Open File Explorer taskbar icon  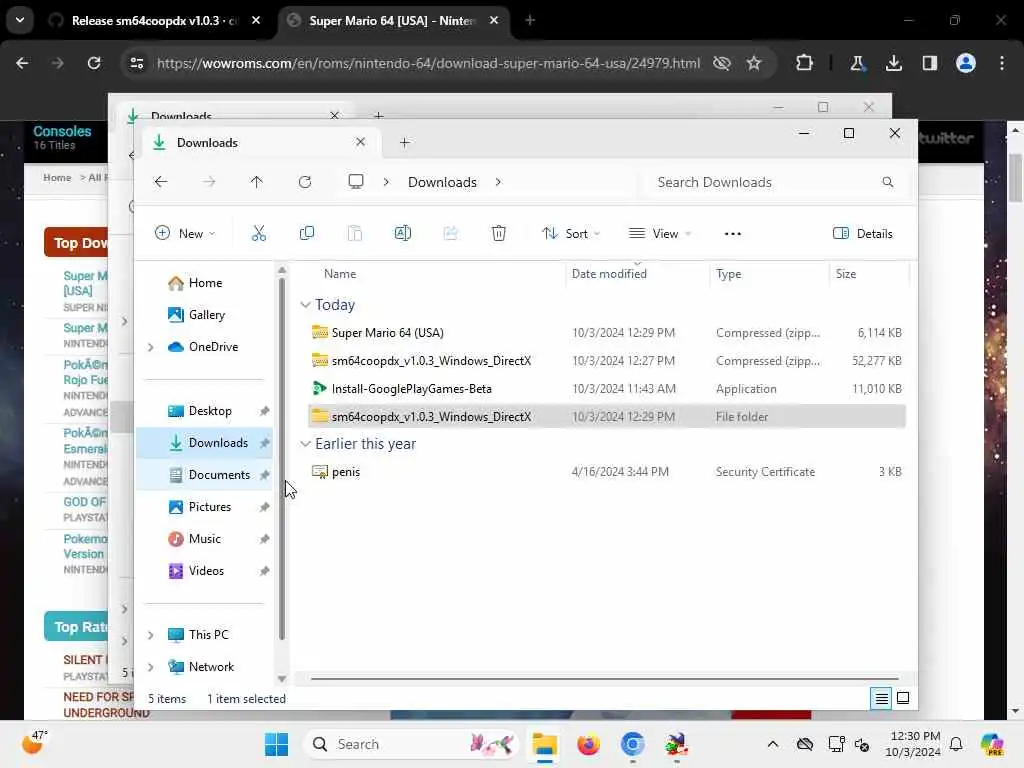pyautogui.click(x=544, y=744)
